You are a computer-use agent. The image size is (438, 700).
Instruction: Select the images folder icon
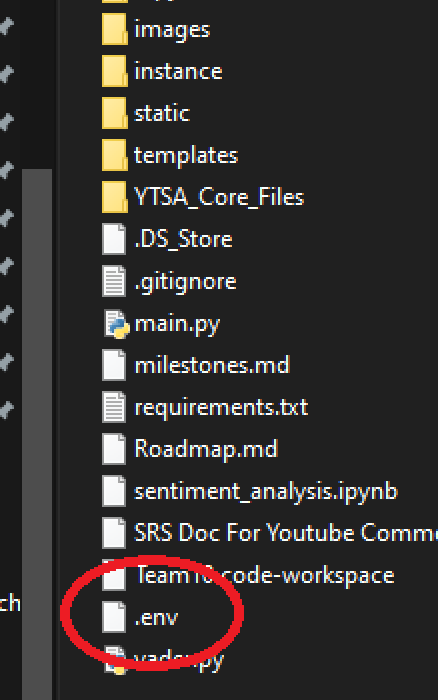(114, 29)
